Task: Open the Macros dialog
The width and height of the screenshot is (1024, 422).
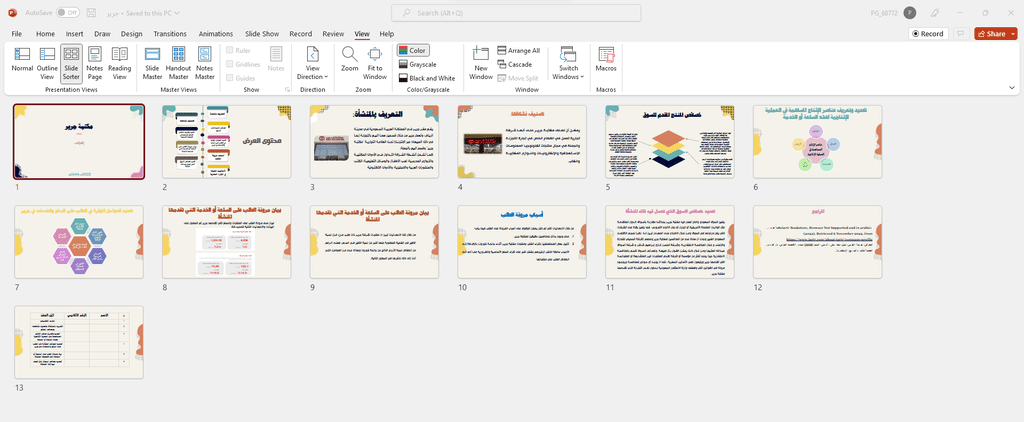Action: (606, 59)
